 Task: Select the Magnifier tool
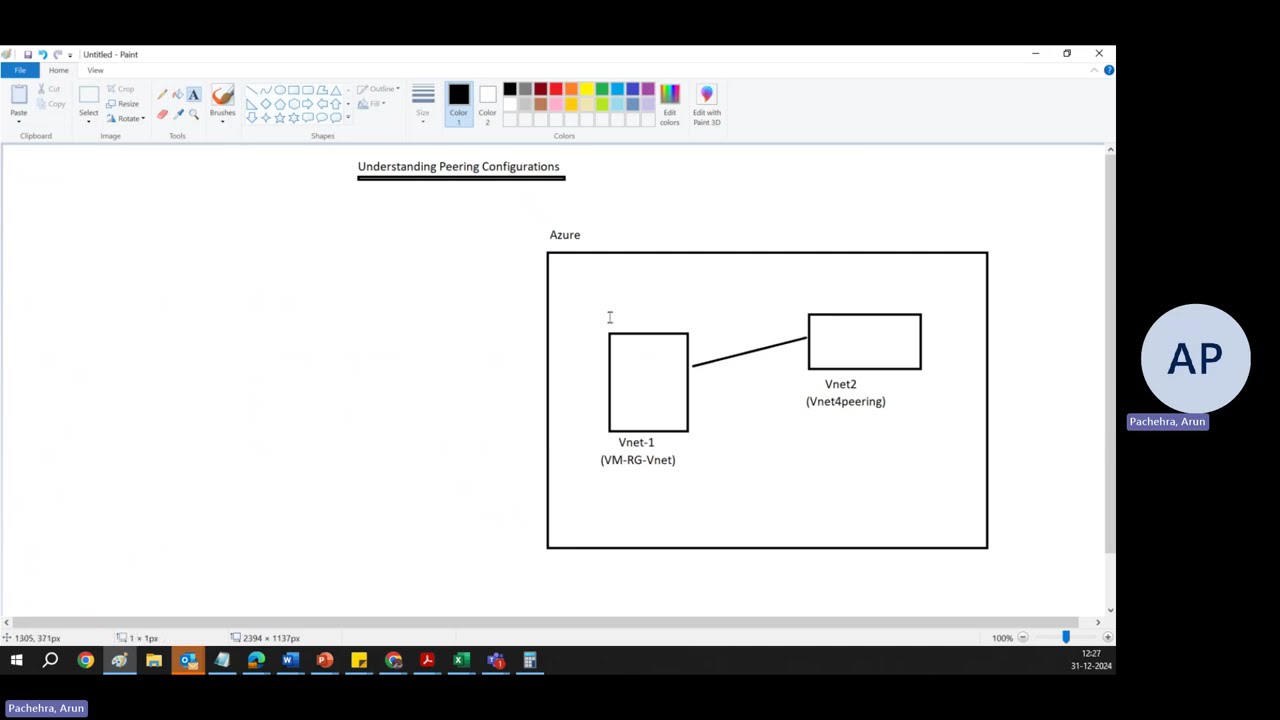(x=194, y=114)
